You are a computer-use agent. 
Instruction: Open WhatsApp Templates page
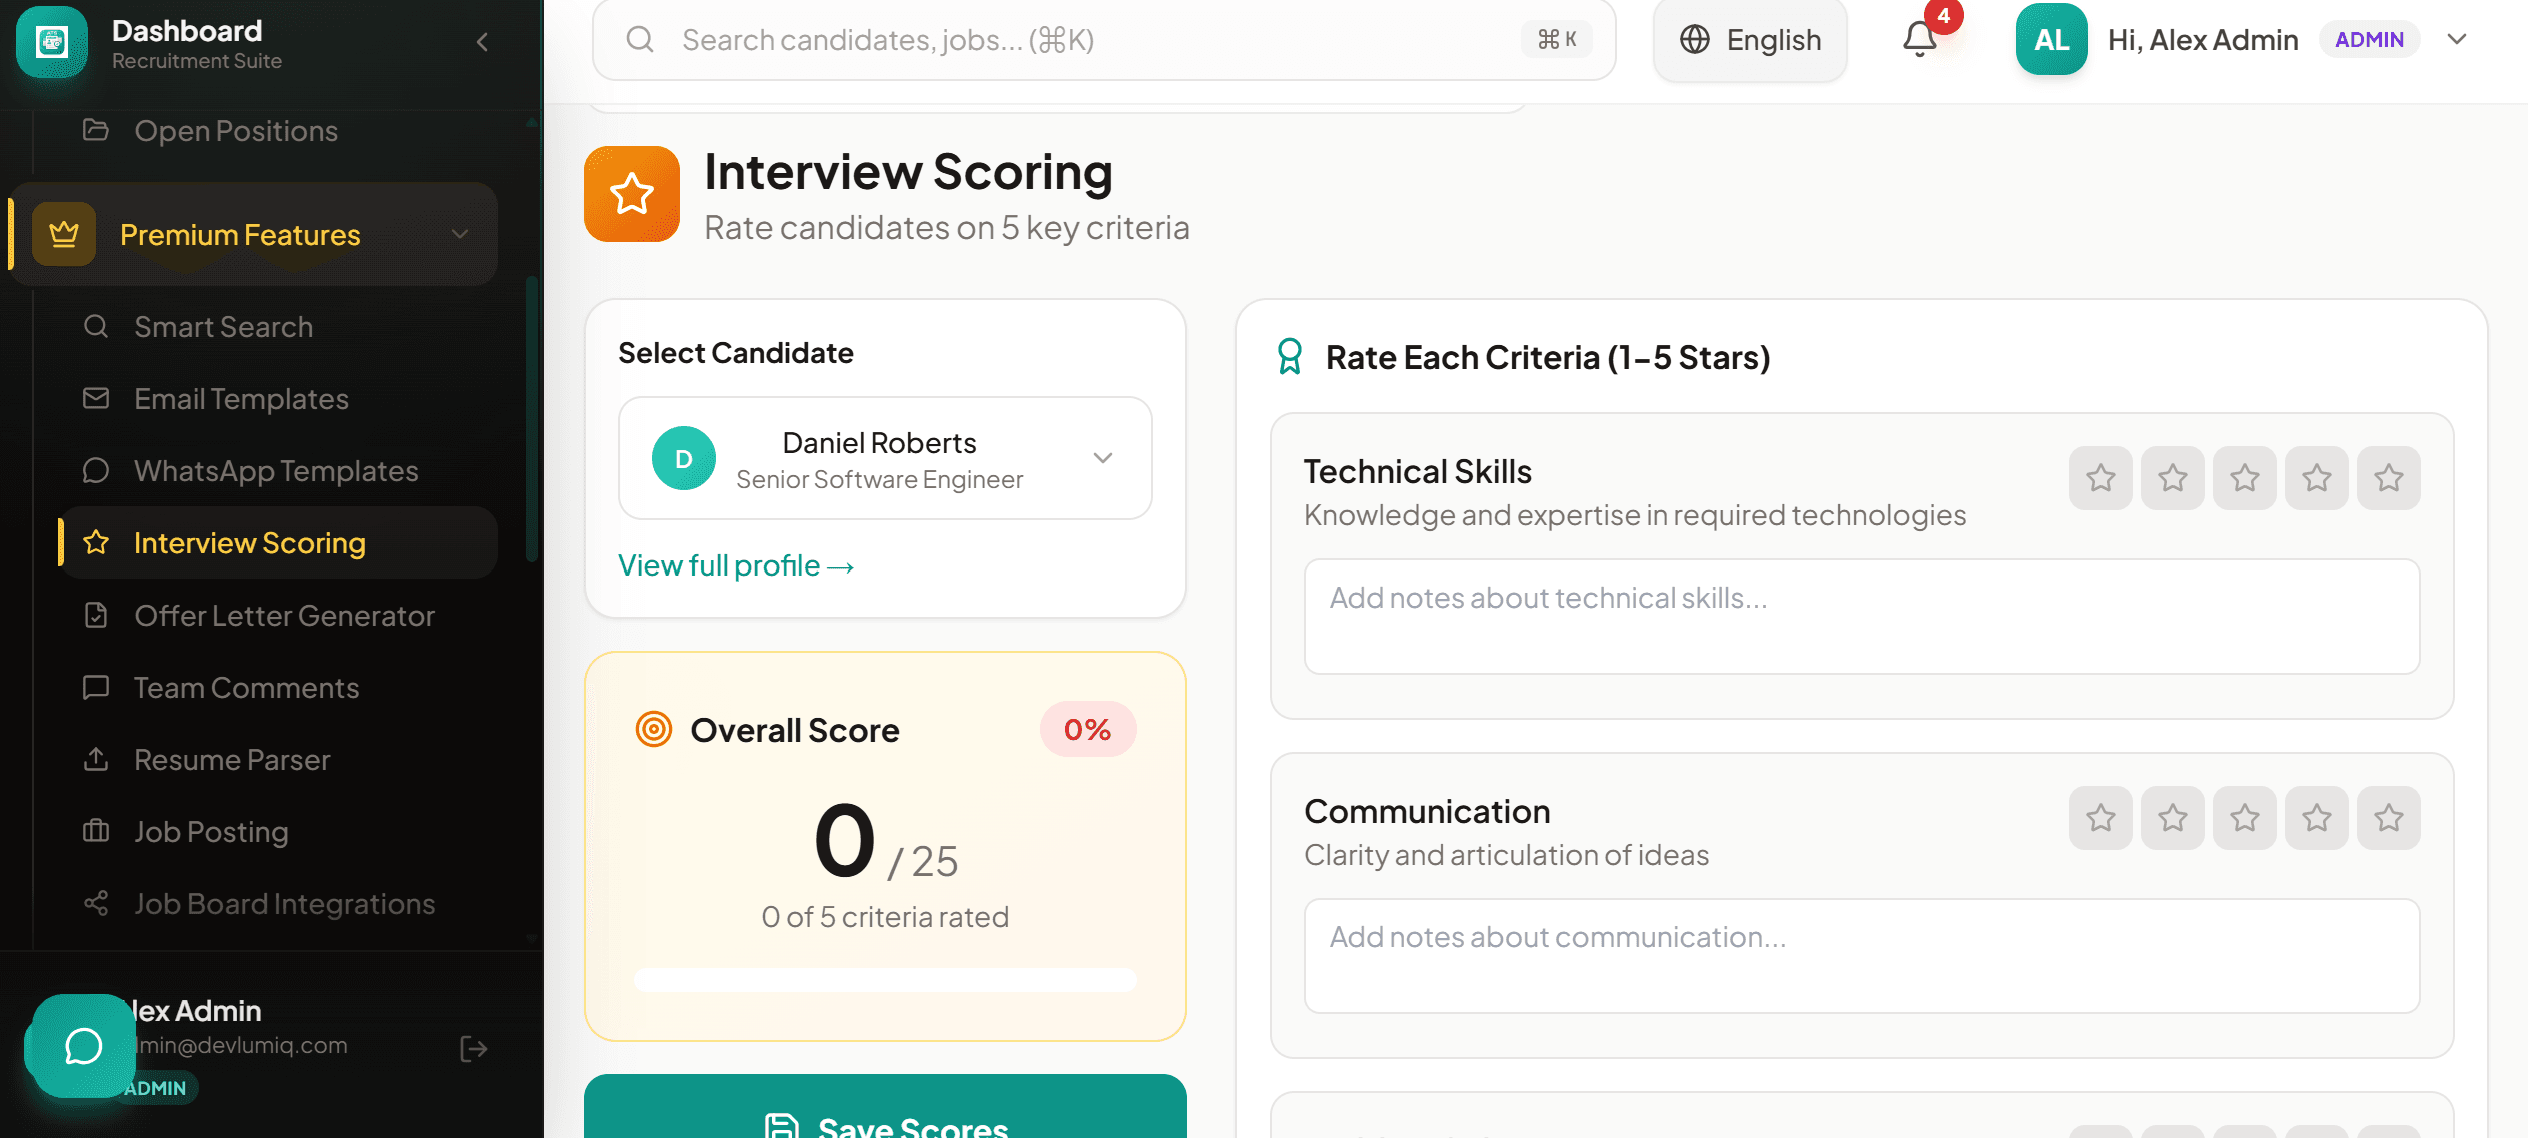point(278,471)
